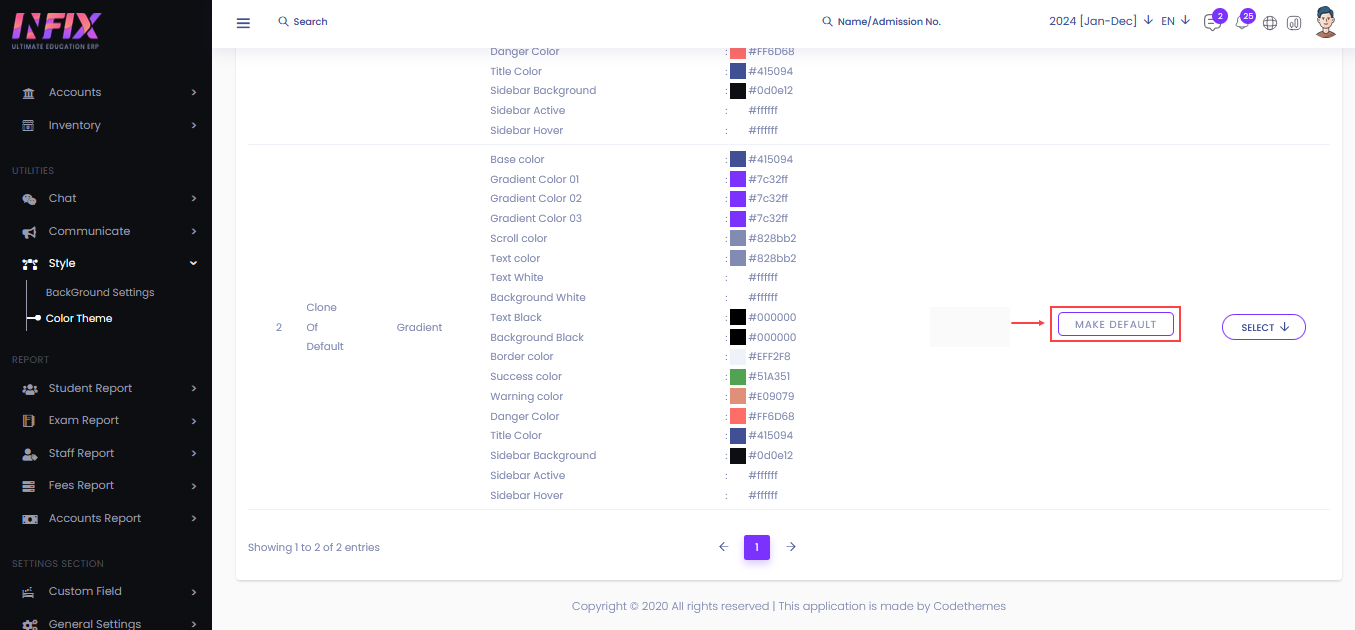This screenshot has width=1355, height=630.
Task: Click the Gradient Color 02 label
Action: tap(536, 198)
